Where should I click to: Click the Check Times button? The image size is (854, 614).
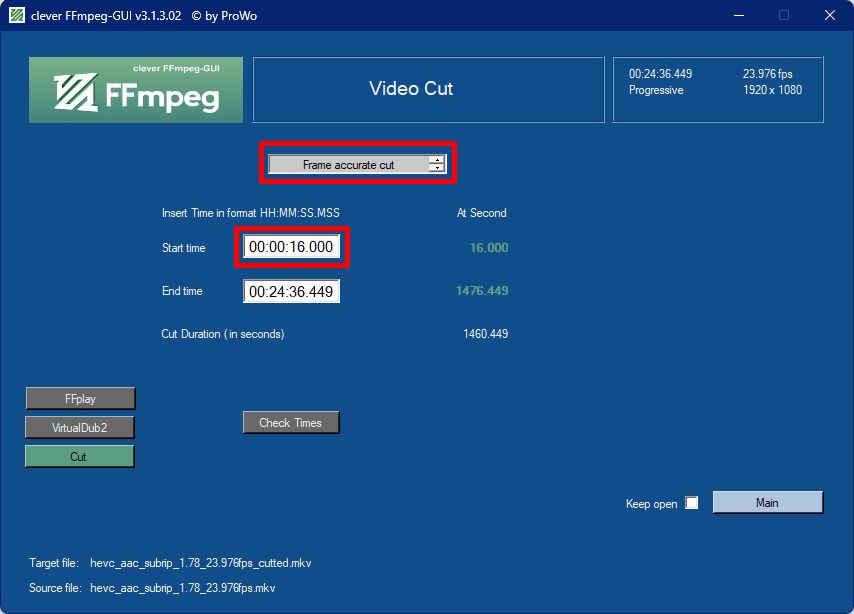coord(291,423)
